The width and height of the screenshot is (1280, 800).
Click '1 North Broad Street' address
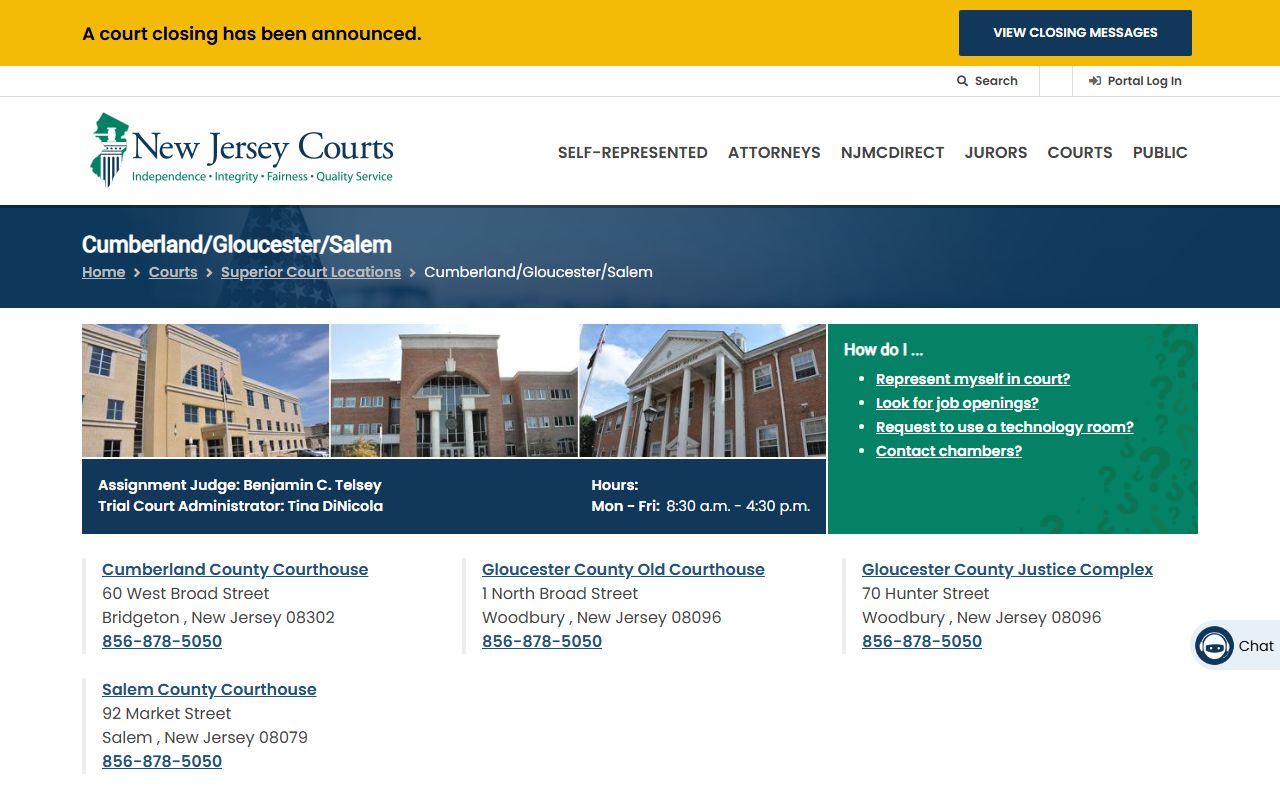pyautogui.click(x=560, y=593)
